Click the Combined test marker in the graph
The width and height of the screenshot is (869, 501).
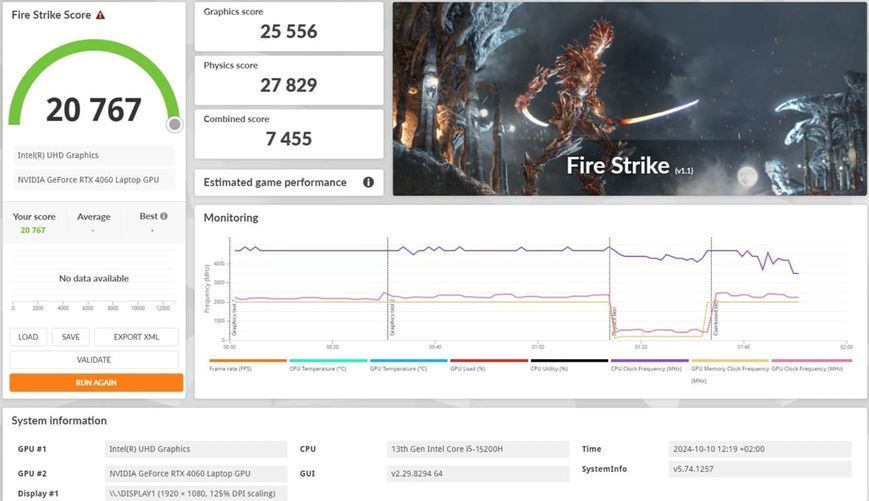[712, 288]
